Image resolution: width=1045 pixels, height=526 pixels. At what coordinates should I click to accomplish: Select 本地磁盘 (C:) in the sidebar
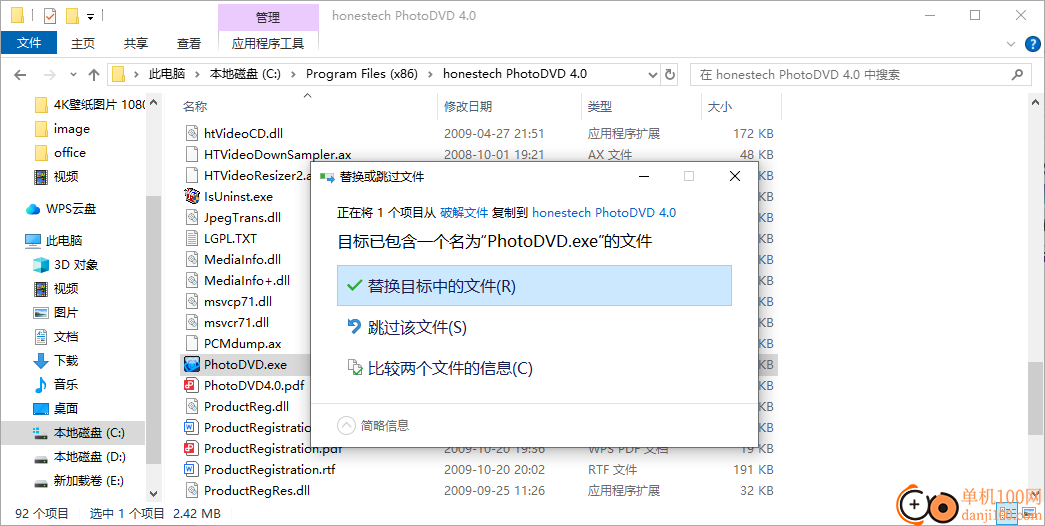89,433
